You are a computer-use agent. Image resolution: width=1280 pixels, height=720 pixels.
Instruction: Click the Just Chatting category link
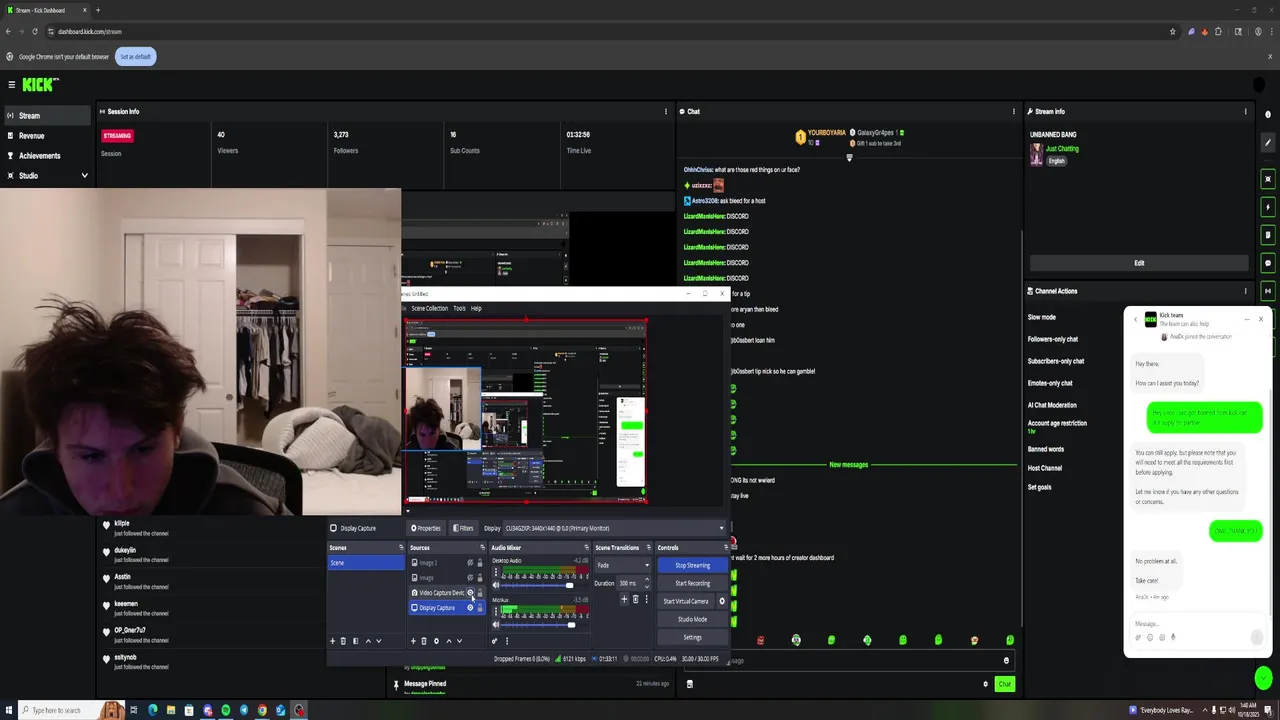tap(1062, 149)
